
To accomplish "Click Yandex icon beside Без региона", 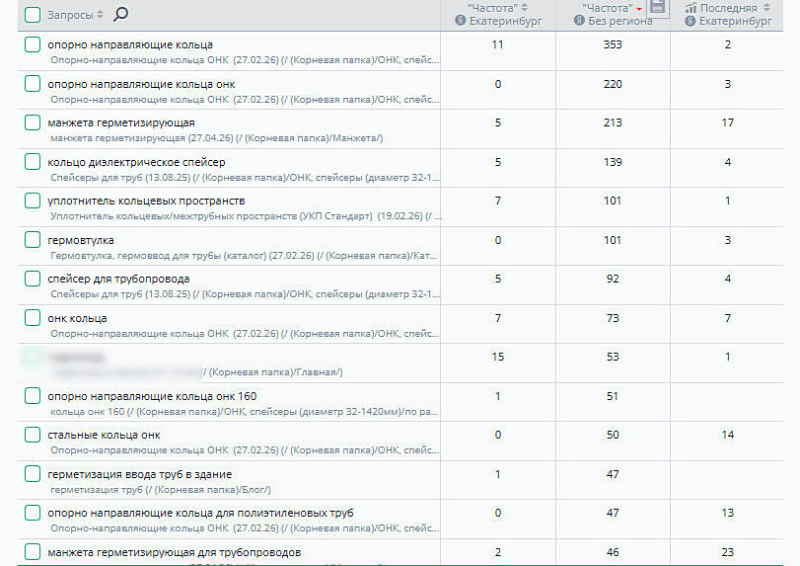I will pyautogui.click(x=579, y=20).
